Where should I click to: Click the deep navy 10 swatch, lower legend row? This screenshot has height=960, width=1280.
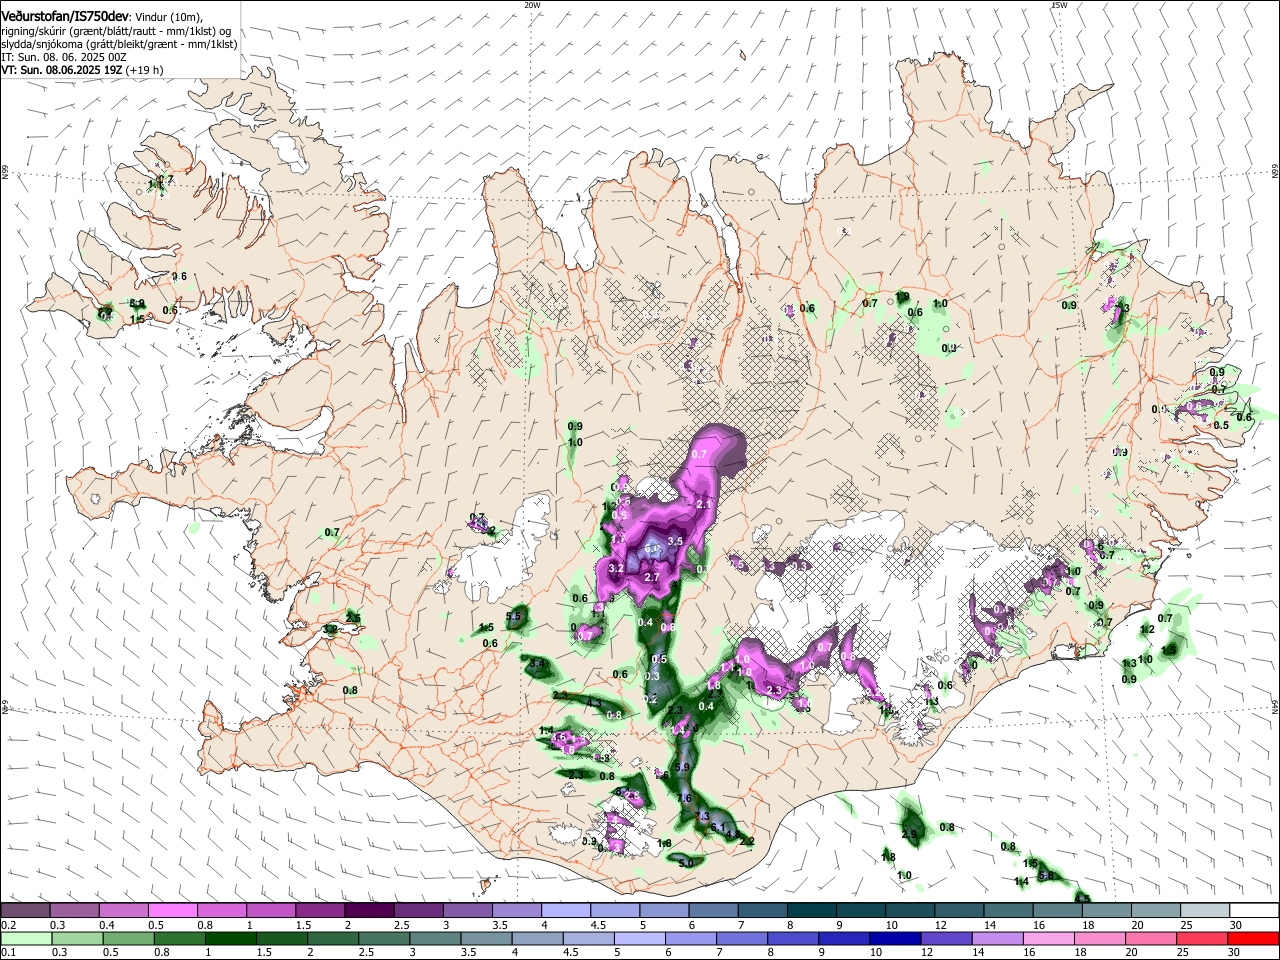pyautogui.click(x=896, y=938)
